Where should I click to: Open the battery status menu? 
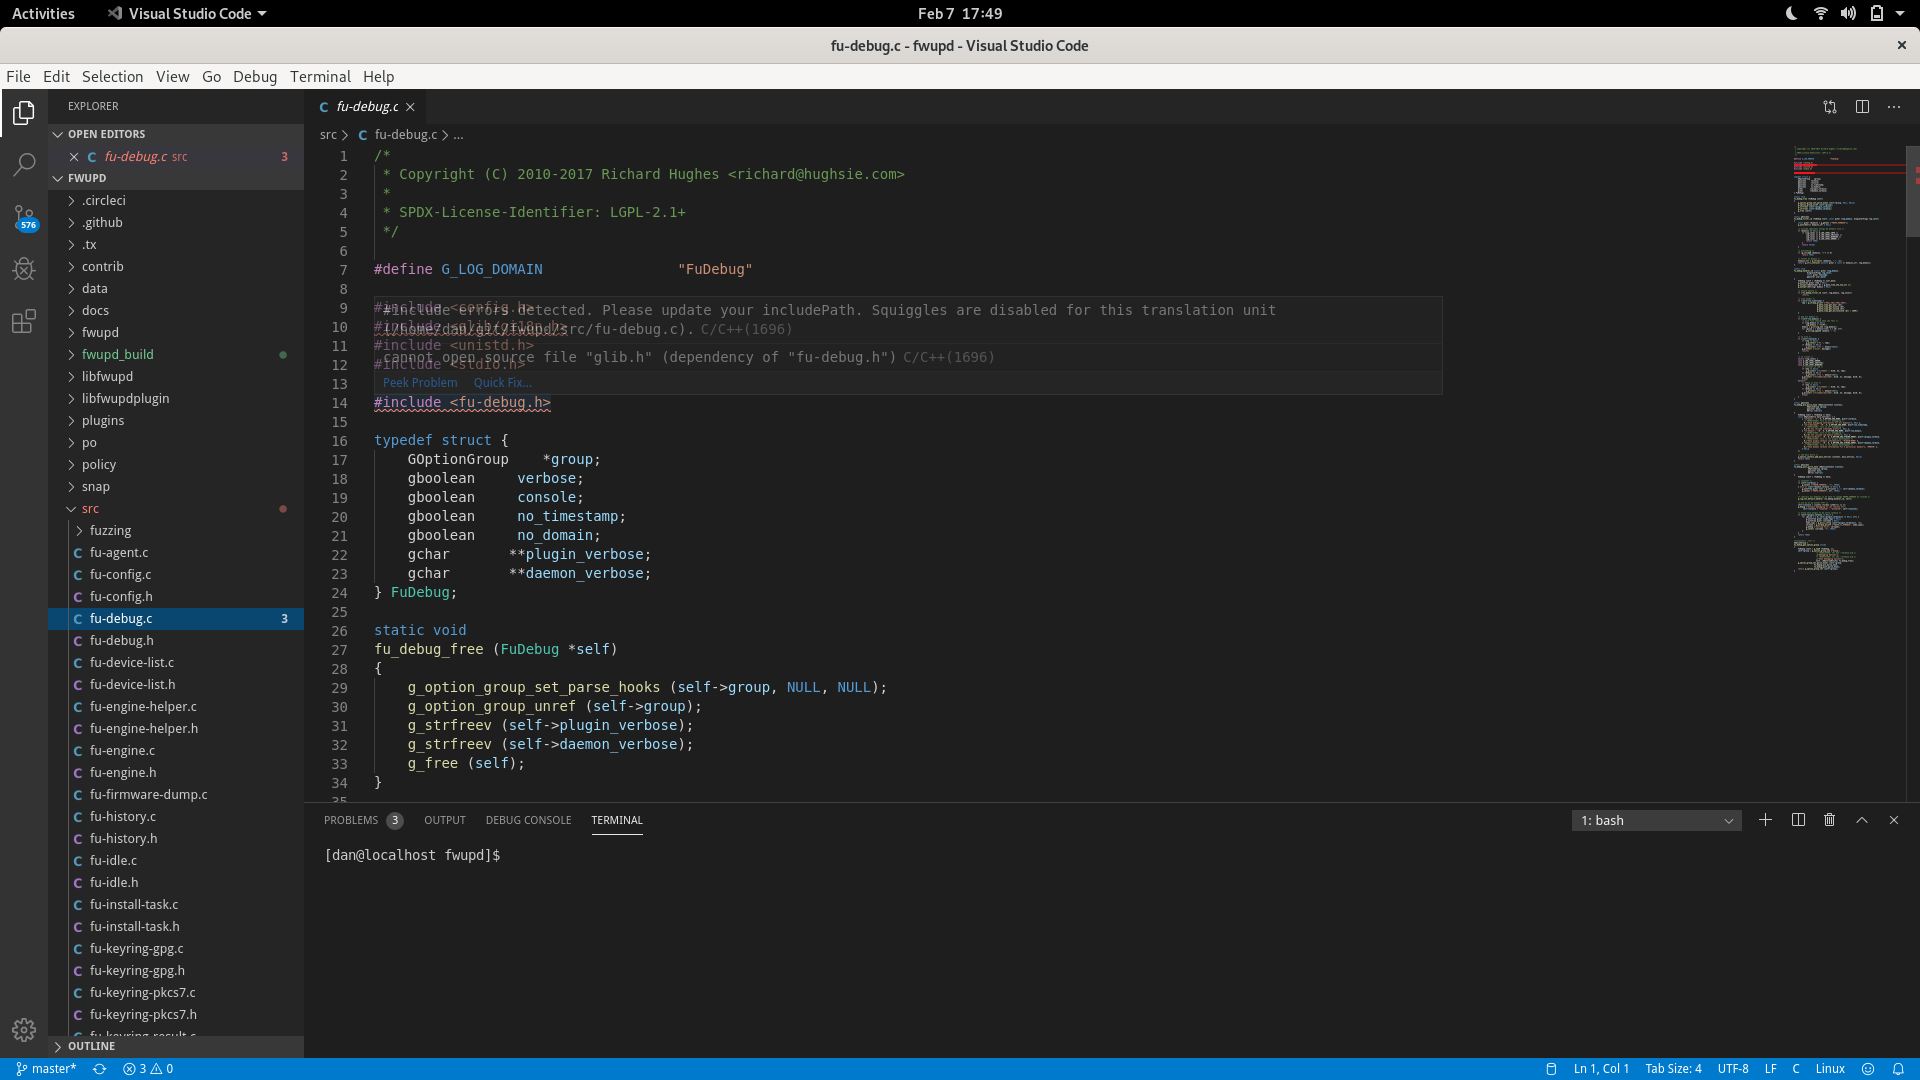click(x=1877, y=13)
